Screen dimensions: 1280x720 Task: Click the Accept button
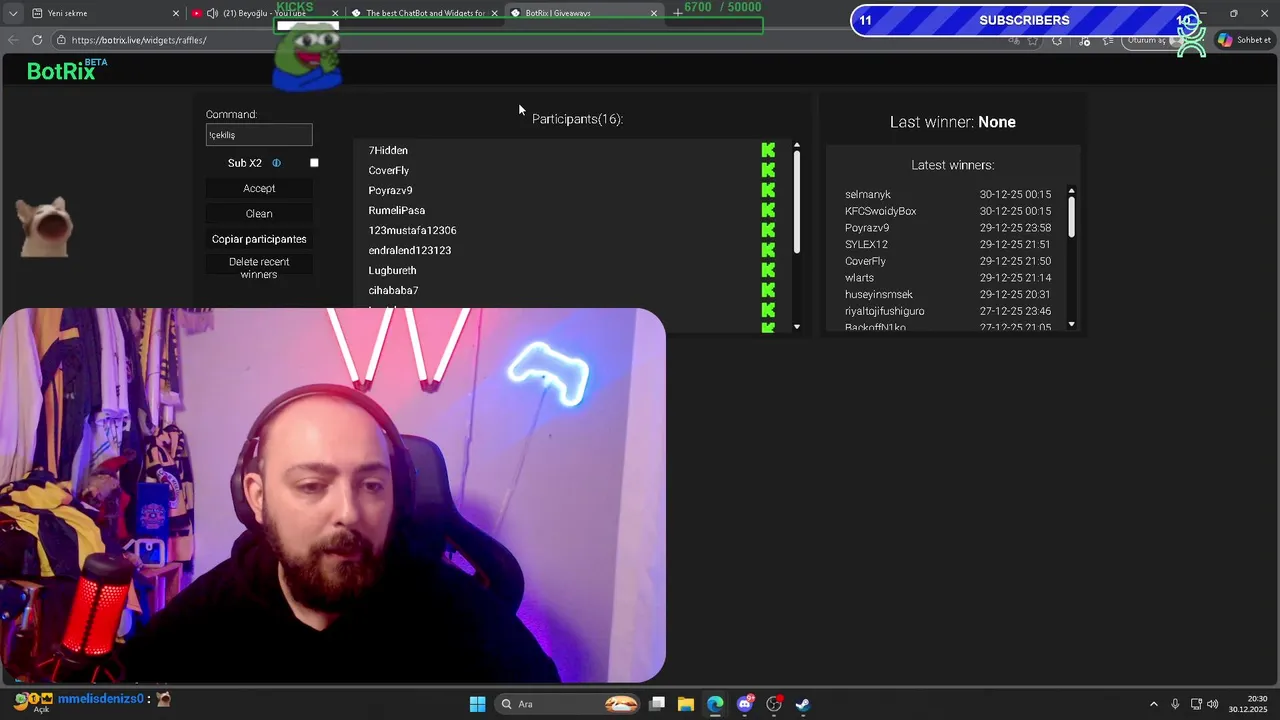[x=259, y=188]
